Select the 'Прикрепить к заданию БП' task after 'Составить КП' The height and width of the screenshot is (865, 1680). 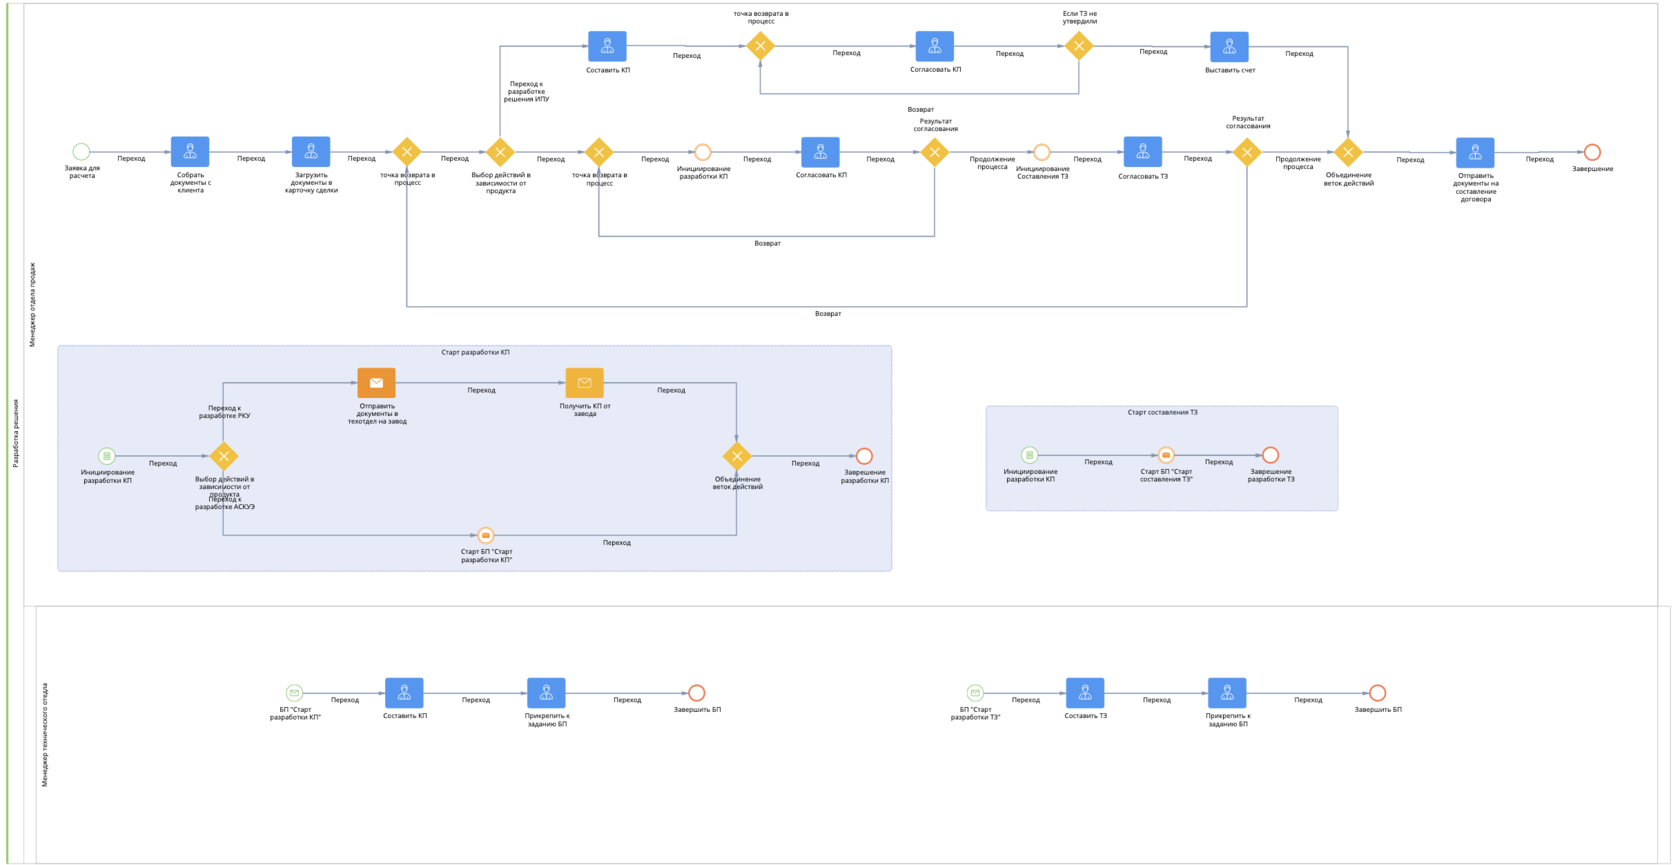546,693
